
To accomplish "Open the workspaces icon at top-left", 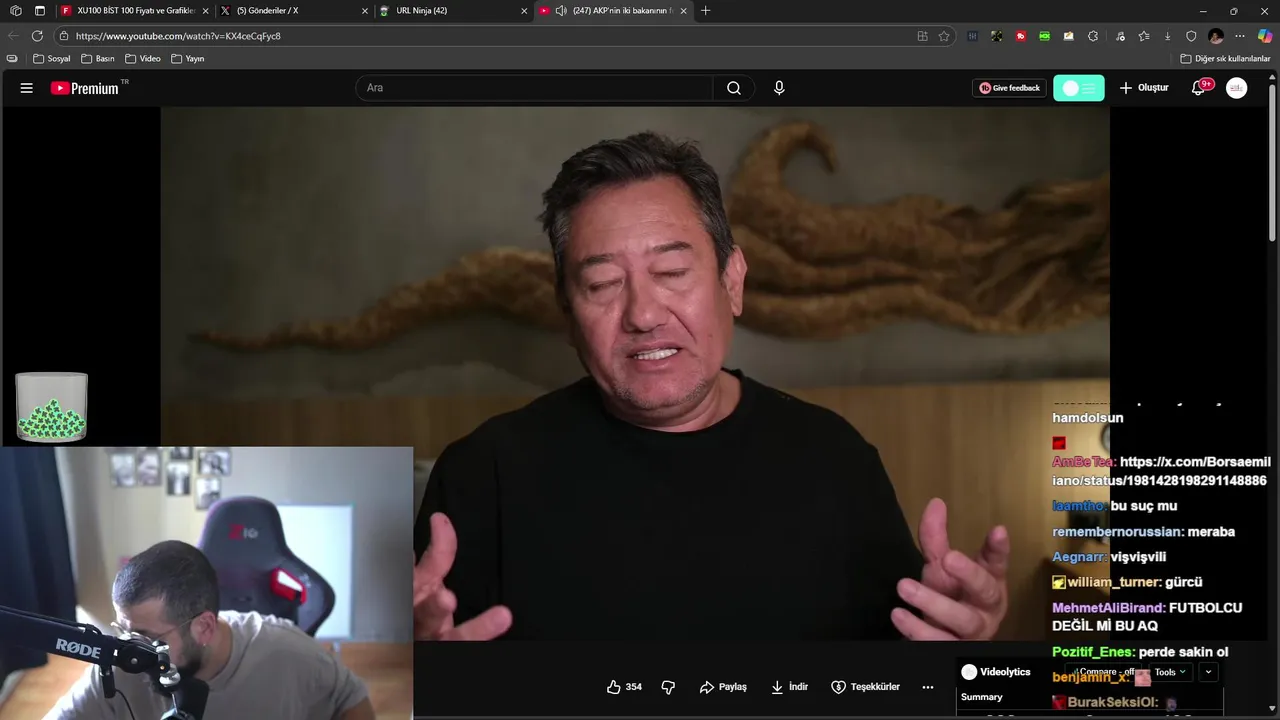I will 15,11.
